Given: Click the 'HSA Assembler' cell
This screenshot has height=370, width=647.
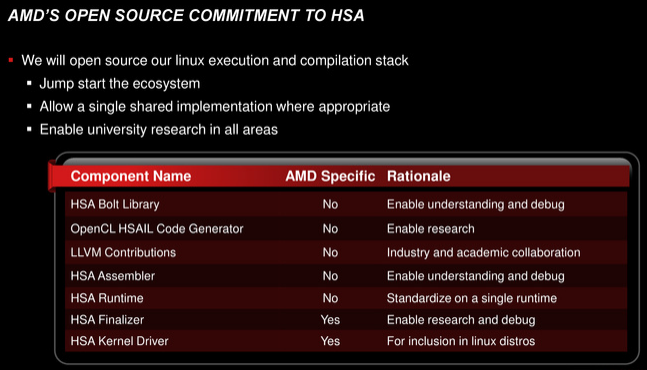Looking at the screenshot, I should click(x=113, y=276).
